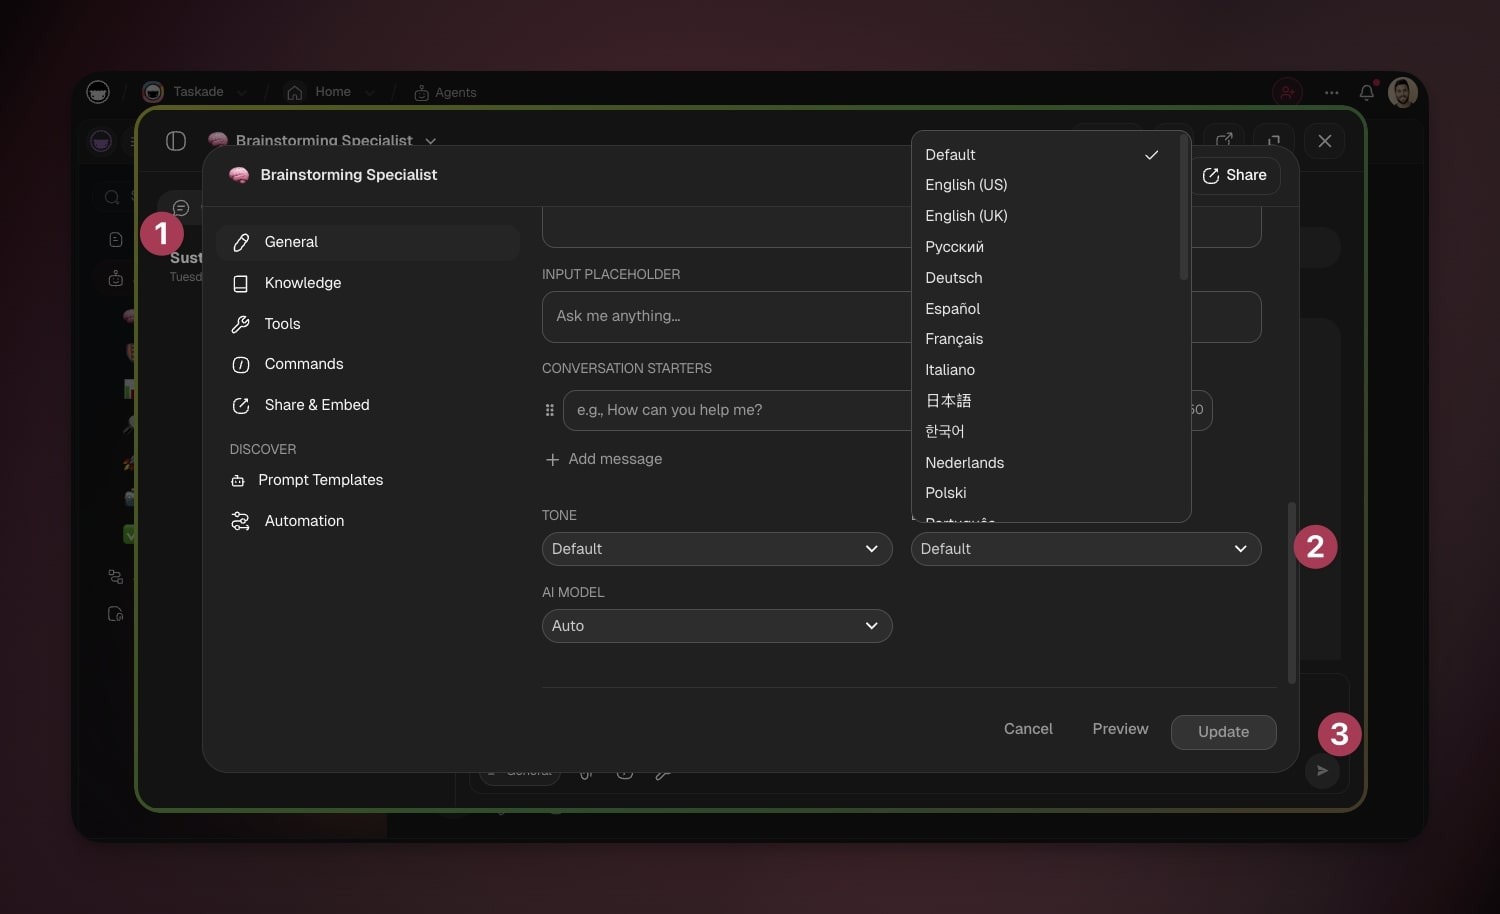Image resolution: width=1500 pixels, height=914 pixels.
Task: Open the three-dots more options menu
Action: pos(1331,92)
